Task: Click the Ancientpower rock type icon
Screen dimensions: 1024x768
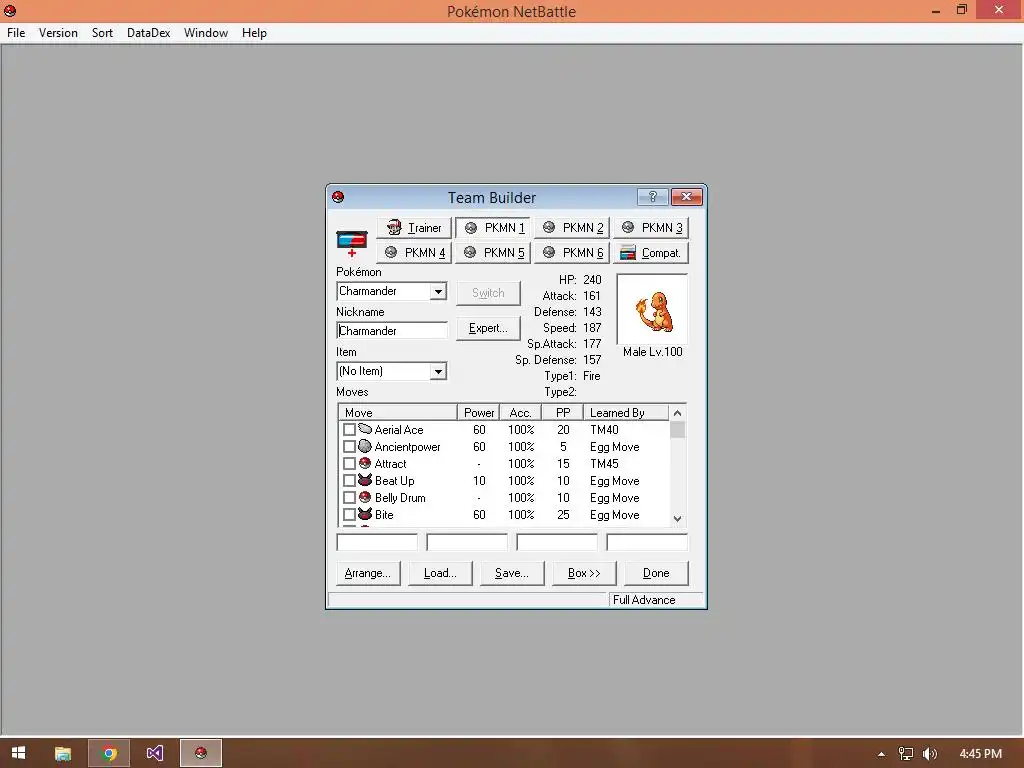Action: [x=365, y=446]
